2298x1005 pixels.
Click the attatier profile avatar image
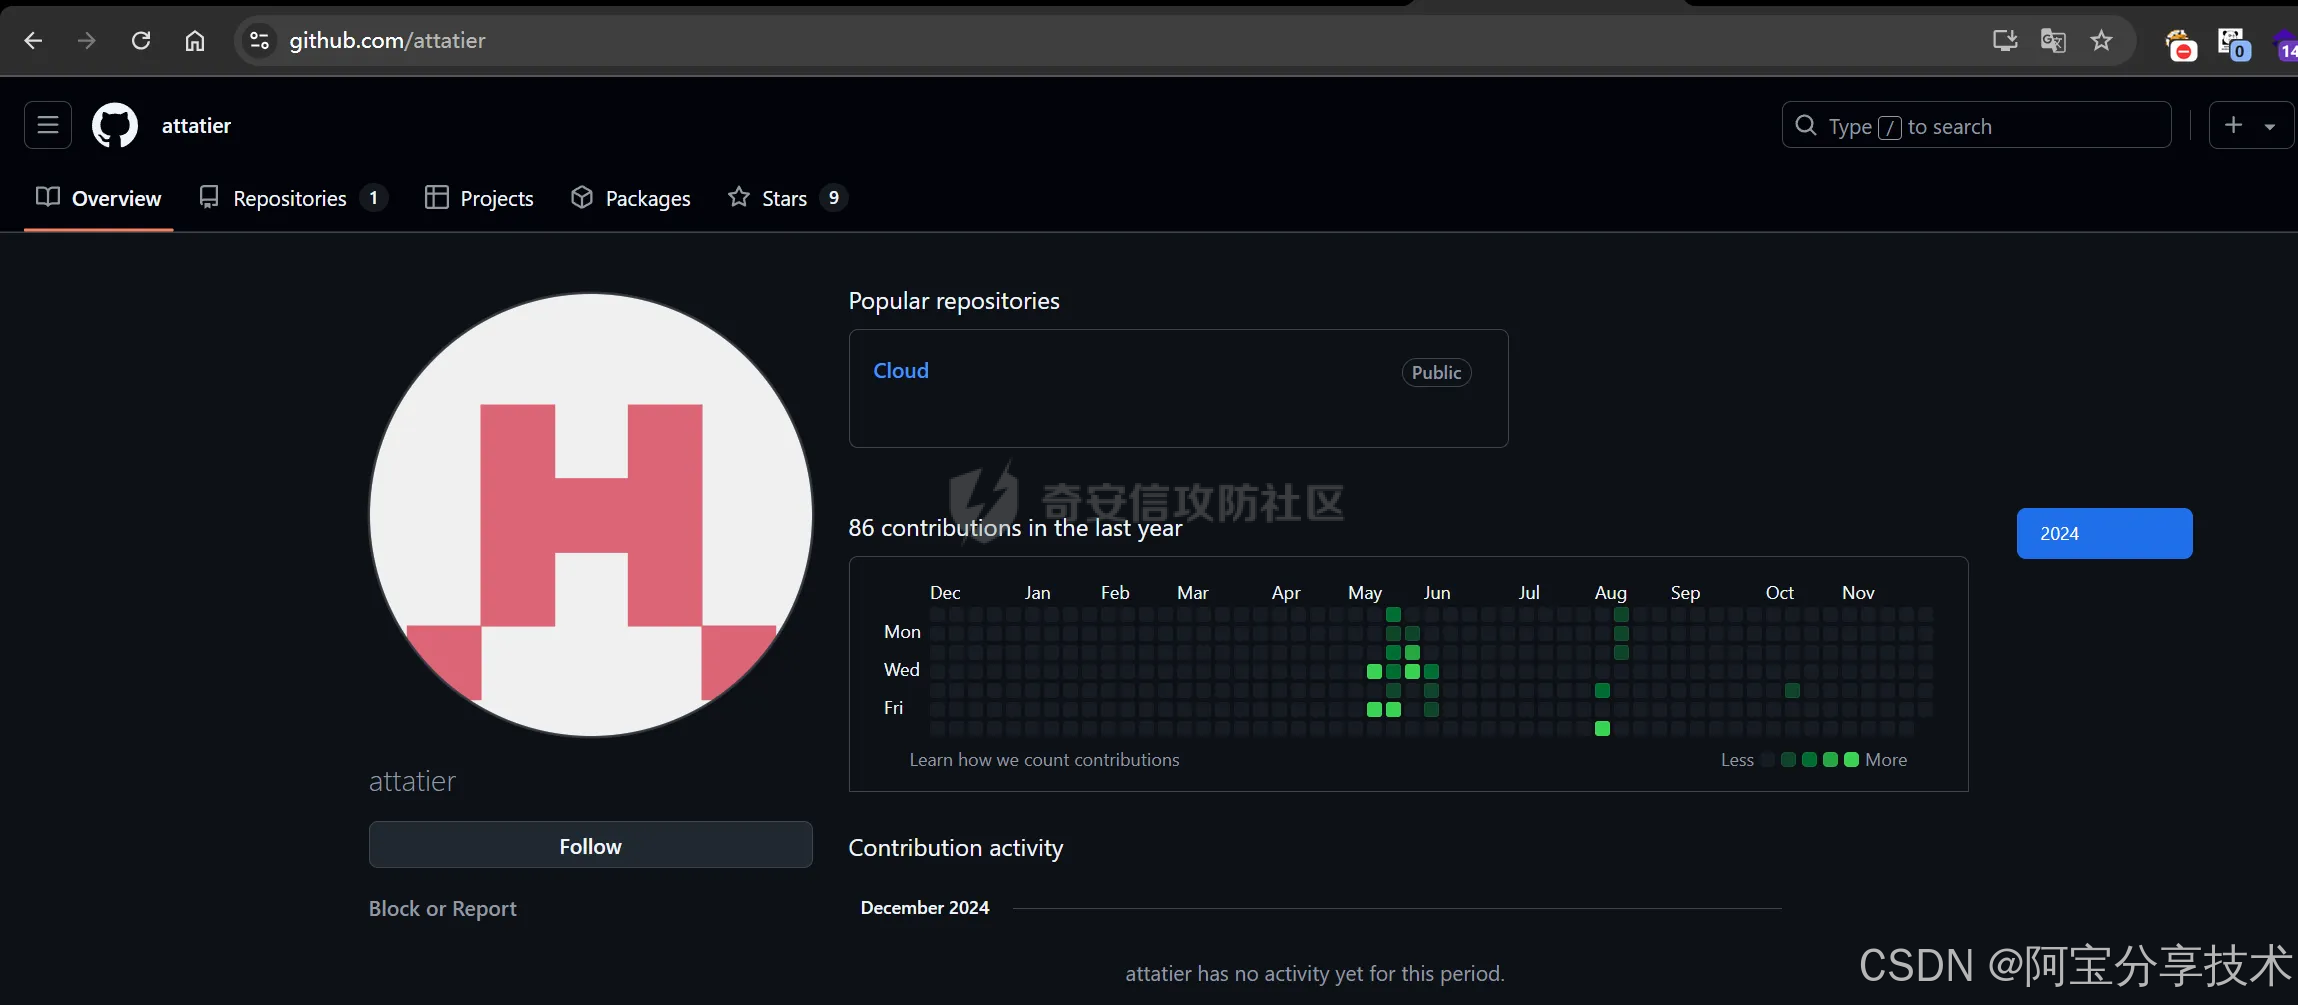pos(591,515)
